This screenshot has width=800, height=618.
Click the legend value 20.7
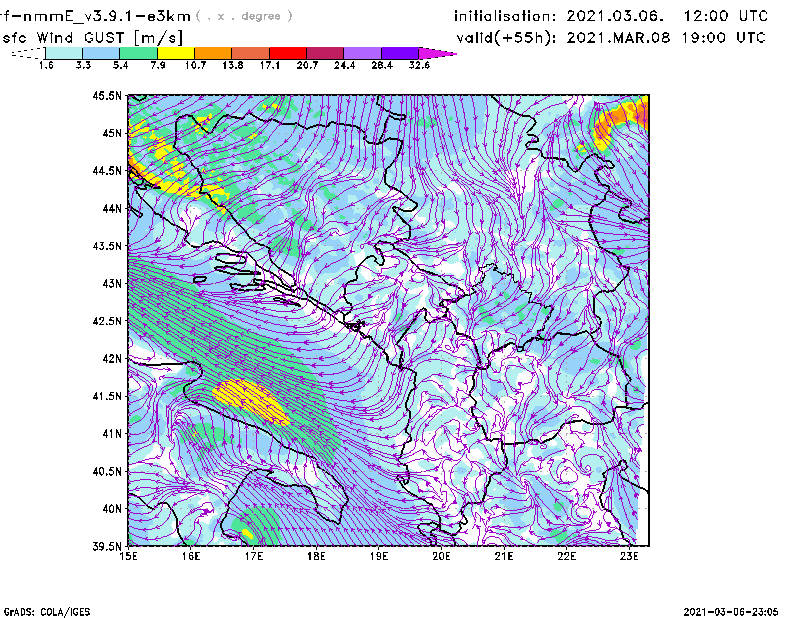pyautogui.click(x=307, y=65)
